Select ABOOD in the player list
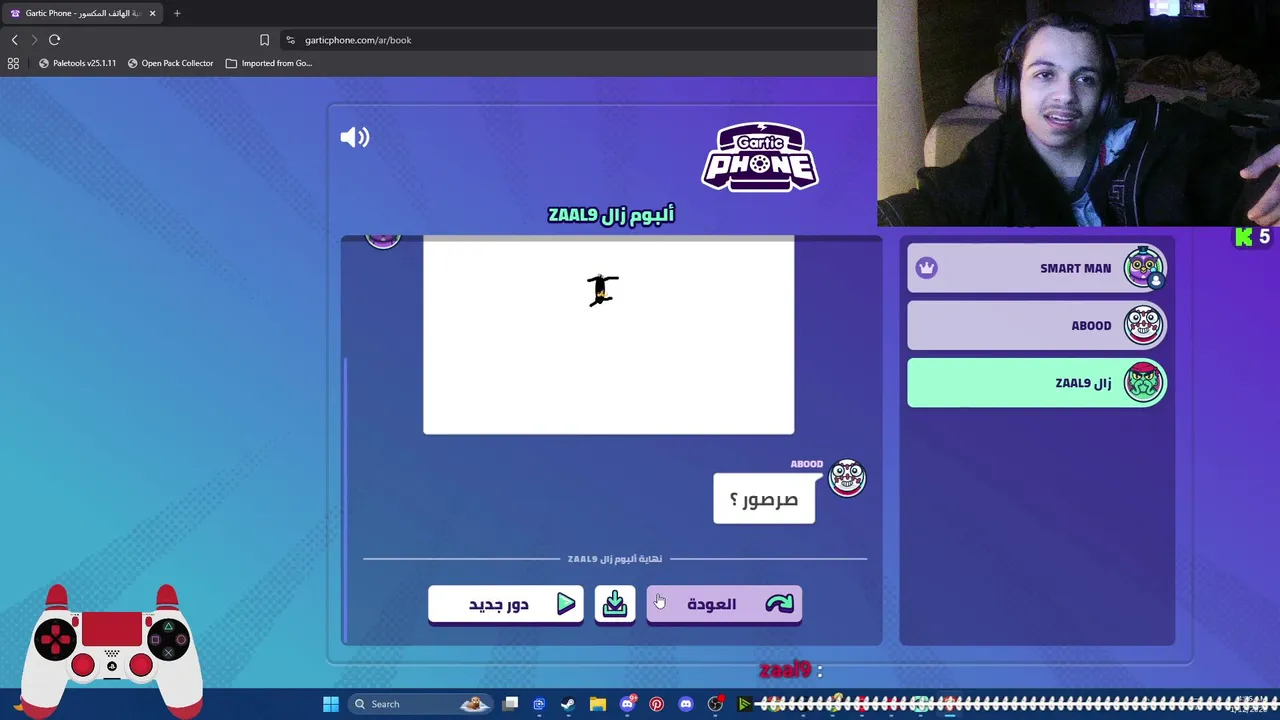 (x=1036, y=325)
